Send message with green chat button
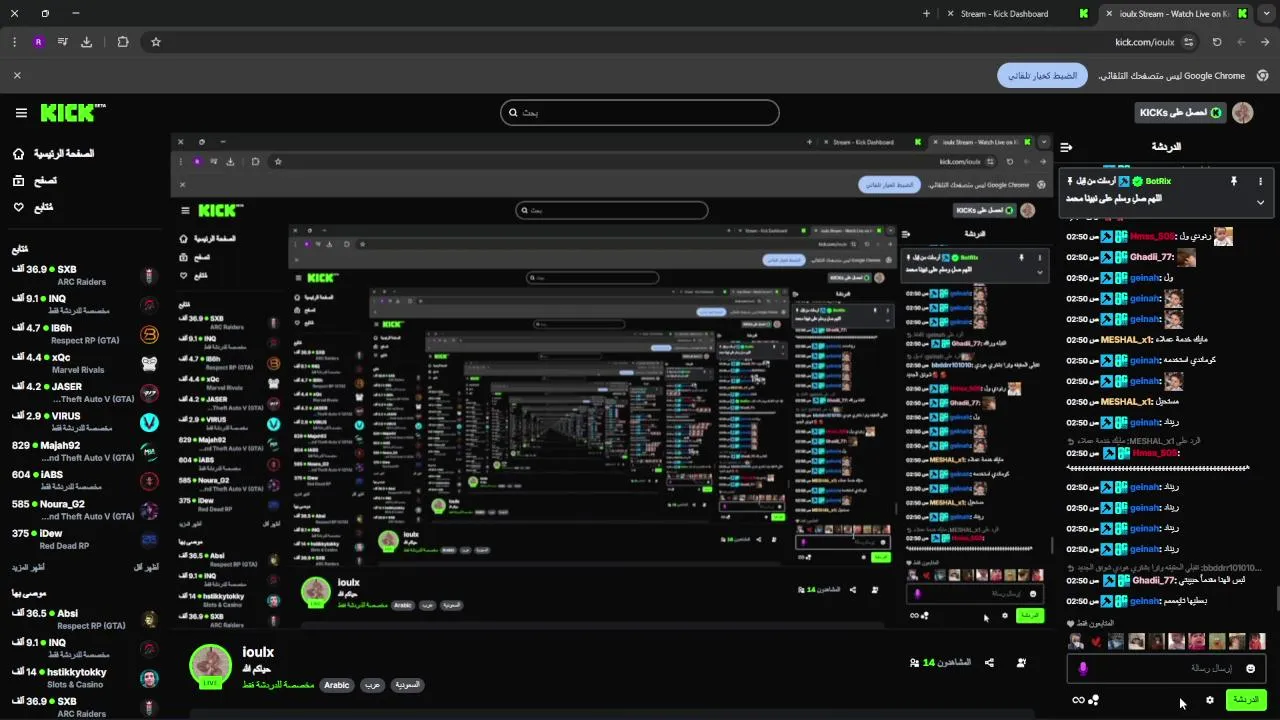This screenshot has width=1280, height=720. tap(1246, 699)
